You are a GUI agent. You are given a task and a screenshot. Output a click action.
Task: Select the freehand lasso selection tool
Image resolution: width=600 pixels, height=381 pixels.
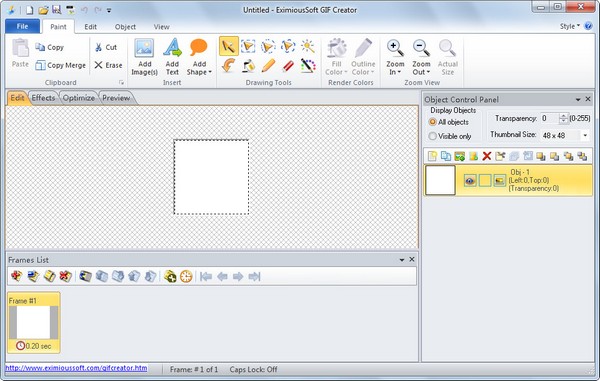click(x=288, y=47)
